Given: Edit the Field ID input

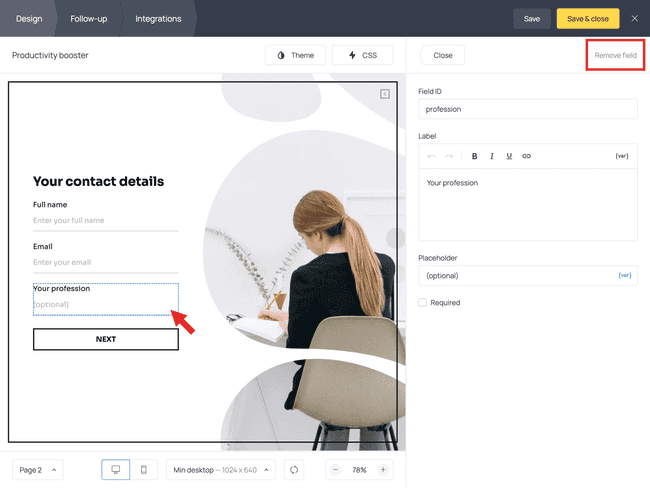Looking at the screenshot, I should [528, 109].
